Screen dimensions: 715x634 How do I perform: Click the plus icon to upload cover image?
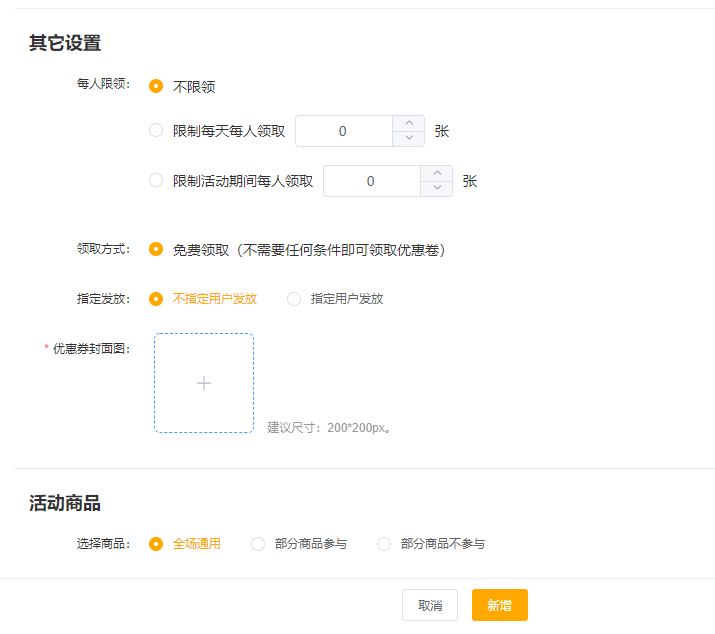[x=204, y=383]
